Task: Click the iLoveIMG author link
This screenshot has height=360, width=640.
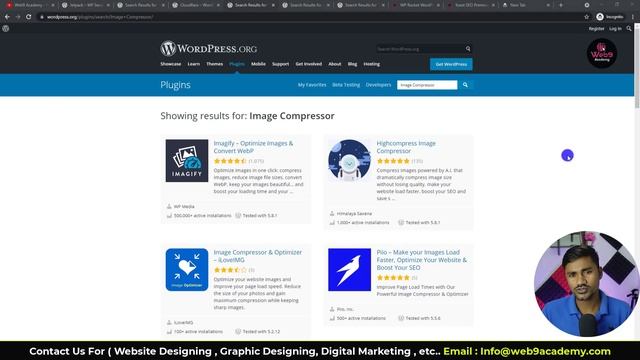Action: [183, 322]
